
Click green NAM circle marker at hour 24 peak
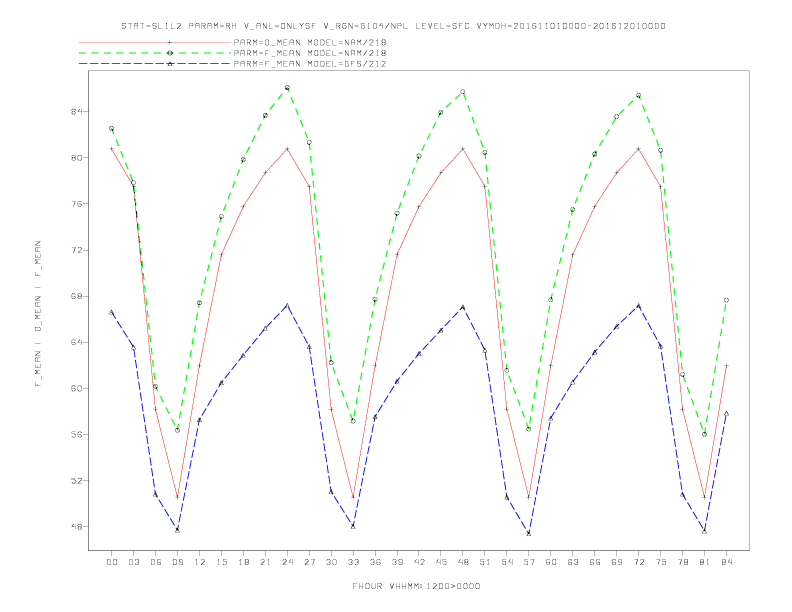click(x=287, y=88)
